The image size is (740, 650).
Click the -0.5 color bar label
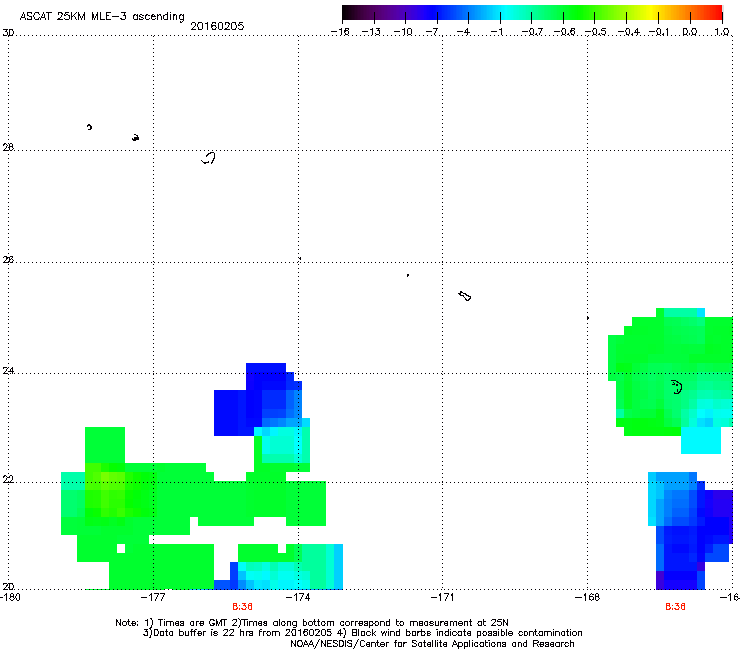coord(596,32)
